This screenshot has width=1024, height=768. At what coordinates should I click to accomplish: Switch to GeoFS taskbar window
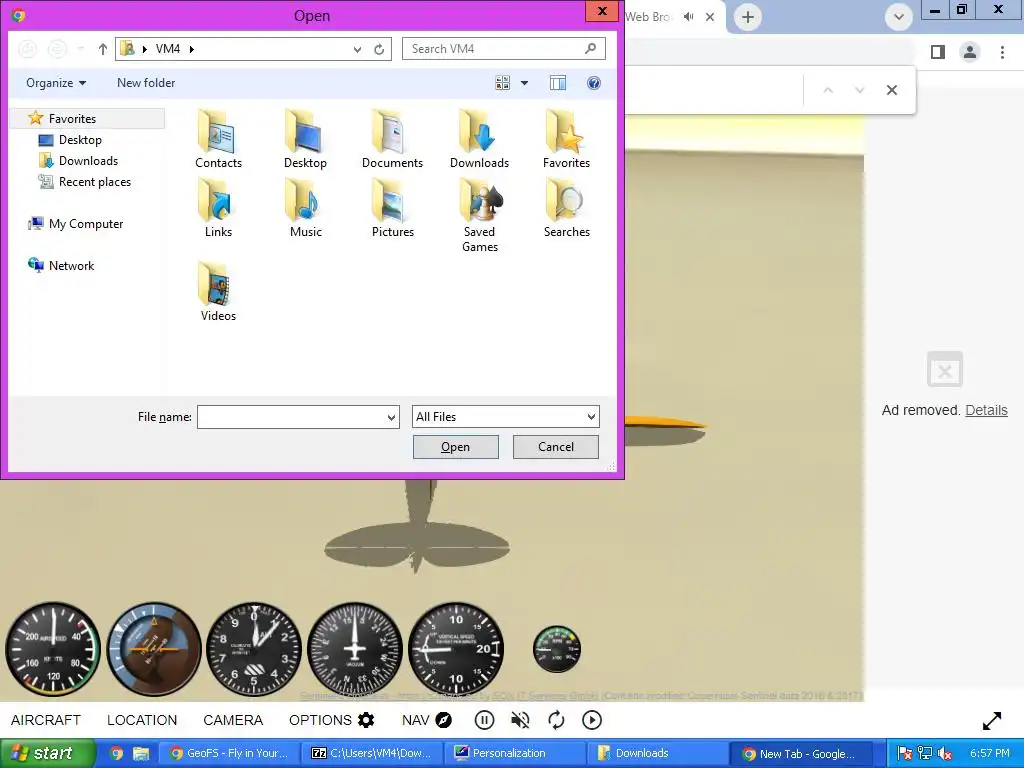tap(229, 753)
